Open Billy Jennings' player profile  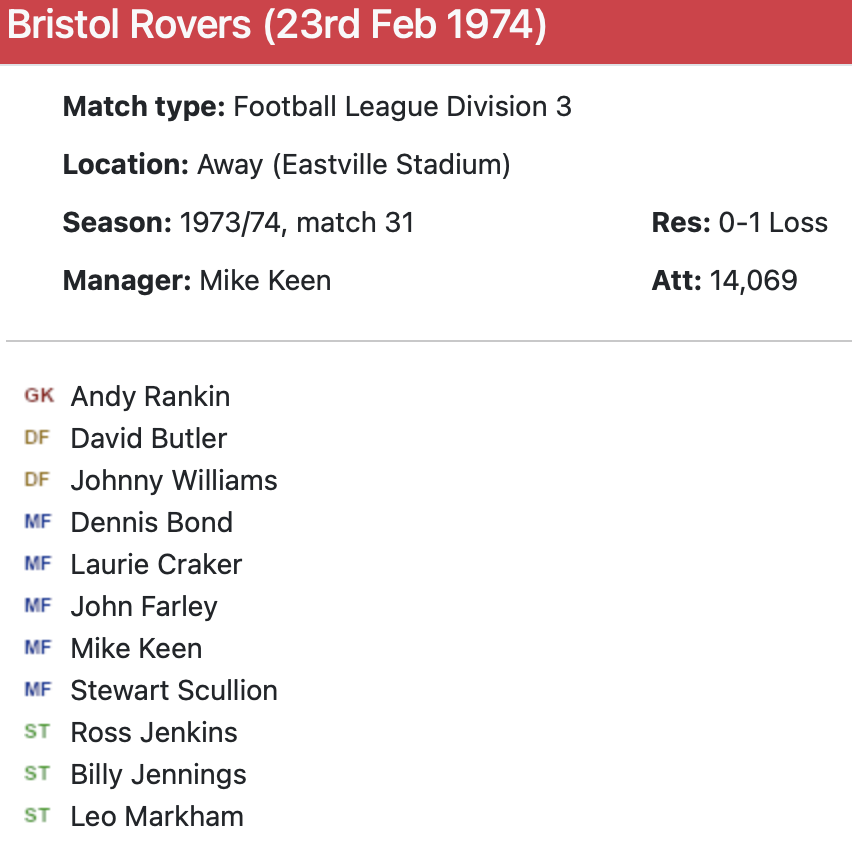pyautogui.click(x=158, y=774)
